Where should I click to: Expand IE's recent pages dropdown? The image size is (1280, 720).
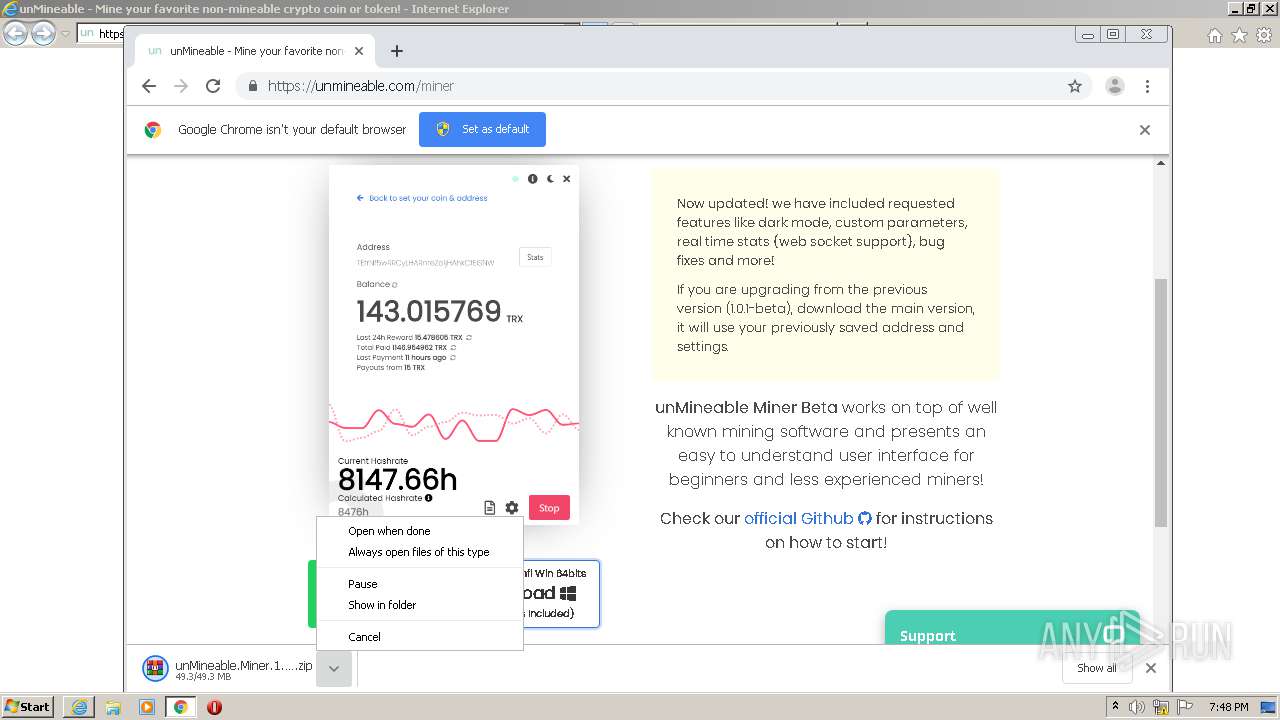click(x=65, y=33)
